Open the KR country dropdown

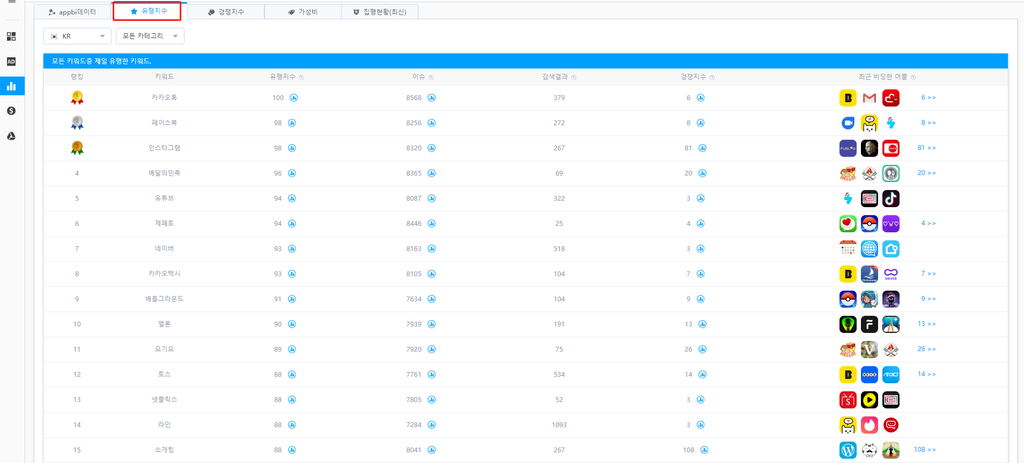tap(77, 37)
